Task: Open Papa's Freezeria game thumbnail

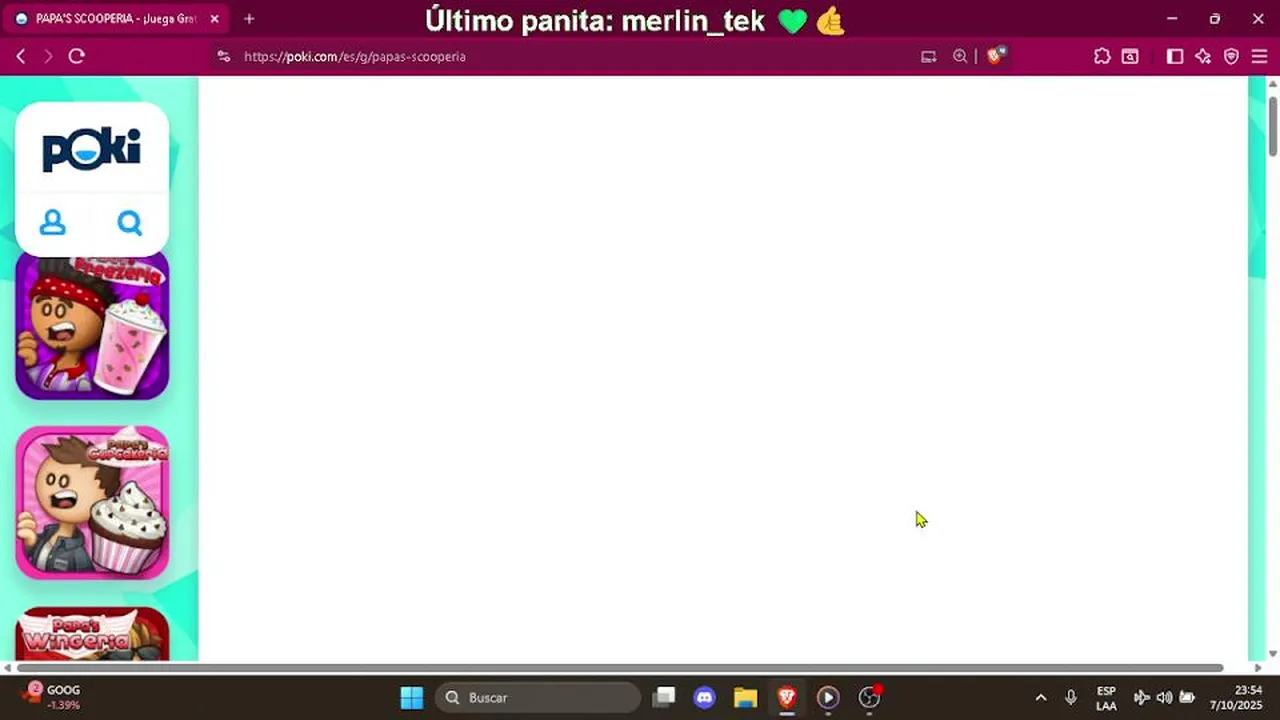Action: pyautogui.click(x=92, y=326)
